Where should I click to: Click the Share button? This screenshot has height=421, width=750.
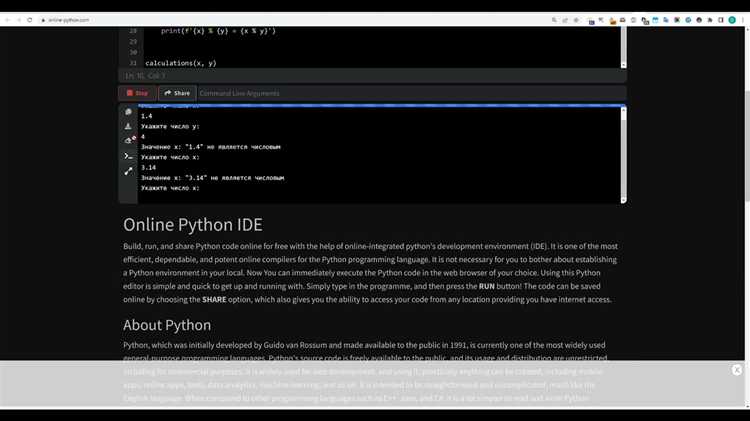[x=177, y=93]
